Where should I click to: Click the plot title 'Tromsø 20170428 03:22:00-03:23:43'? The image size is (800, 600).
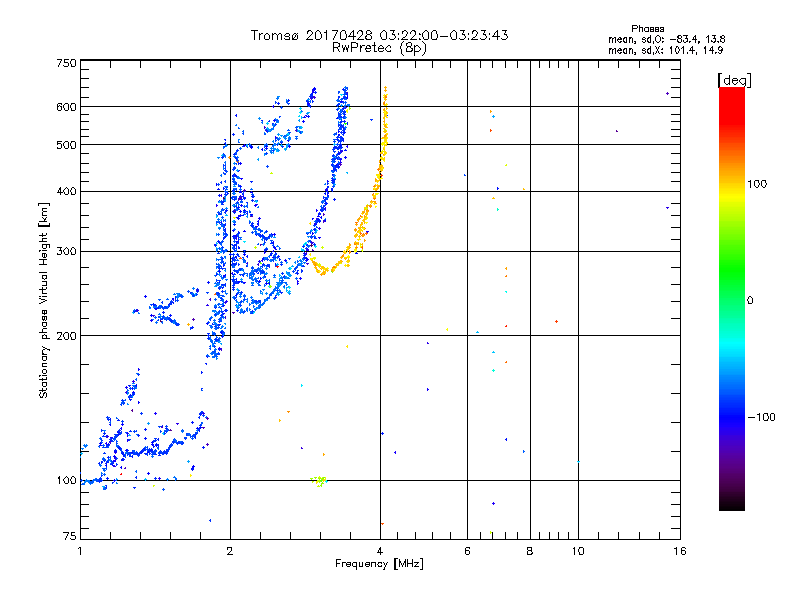point(379,35)
